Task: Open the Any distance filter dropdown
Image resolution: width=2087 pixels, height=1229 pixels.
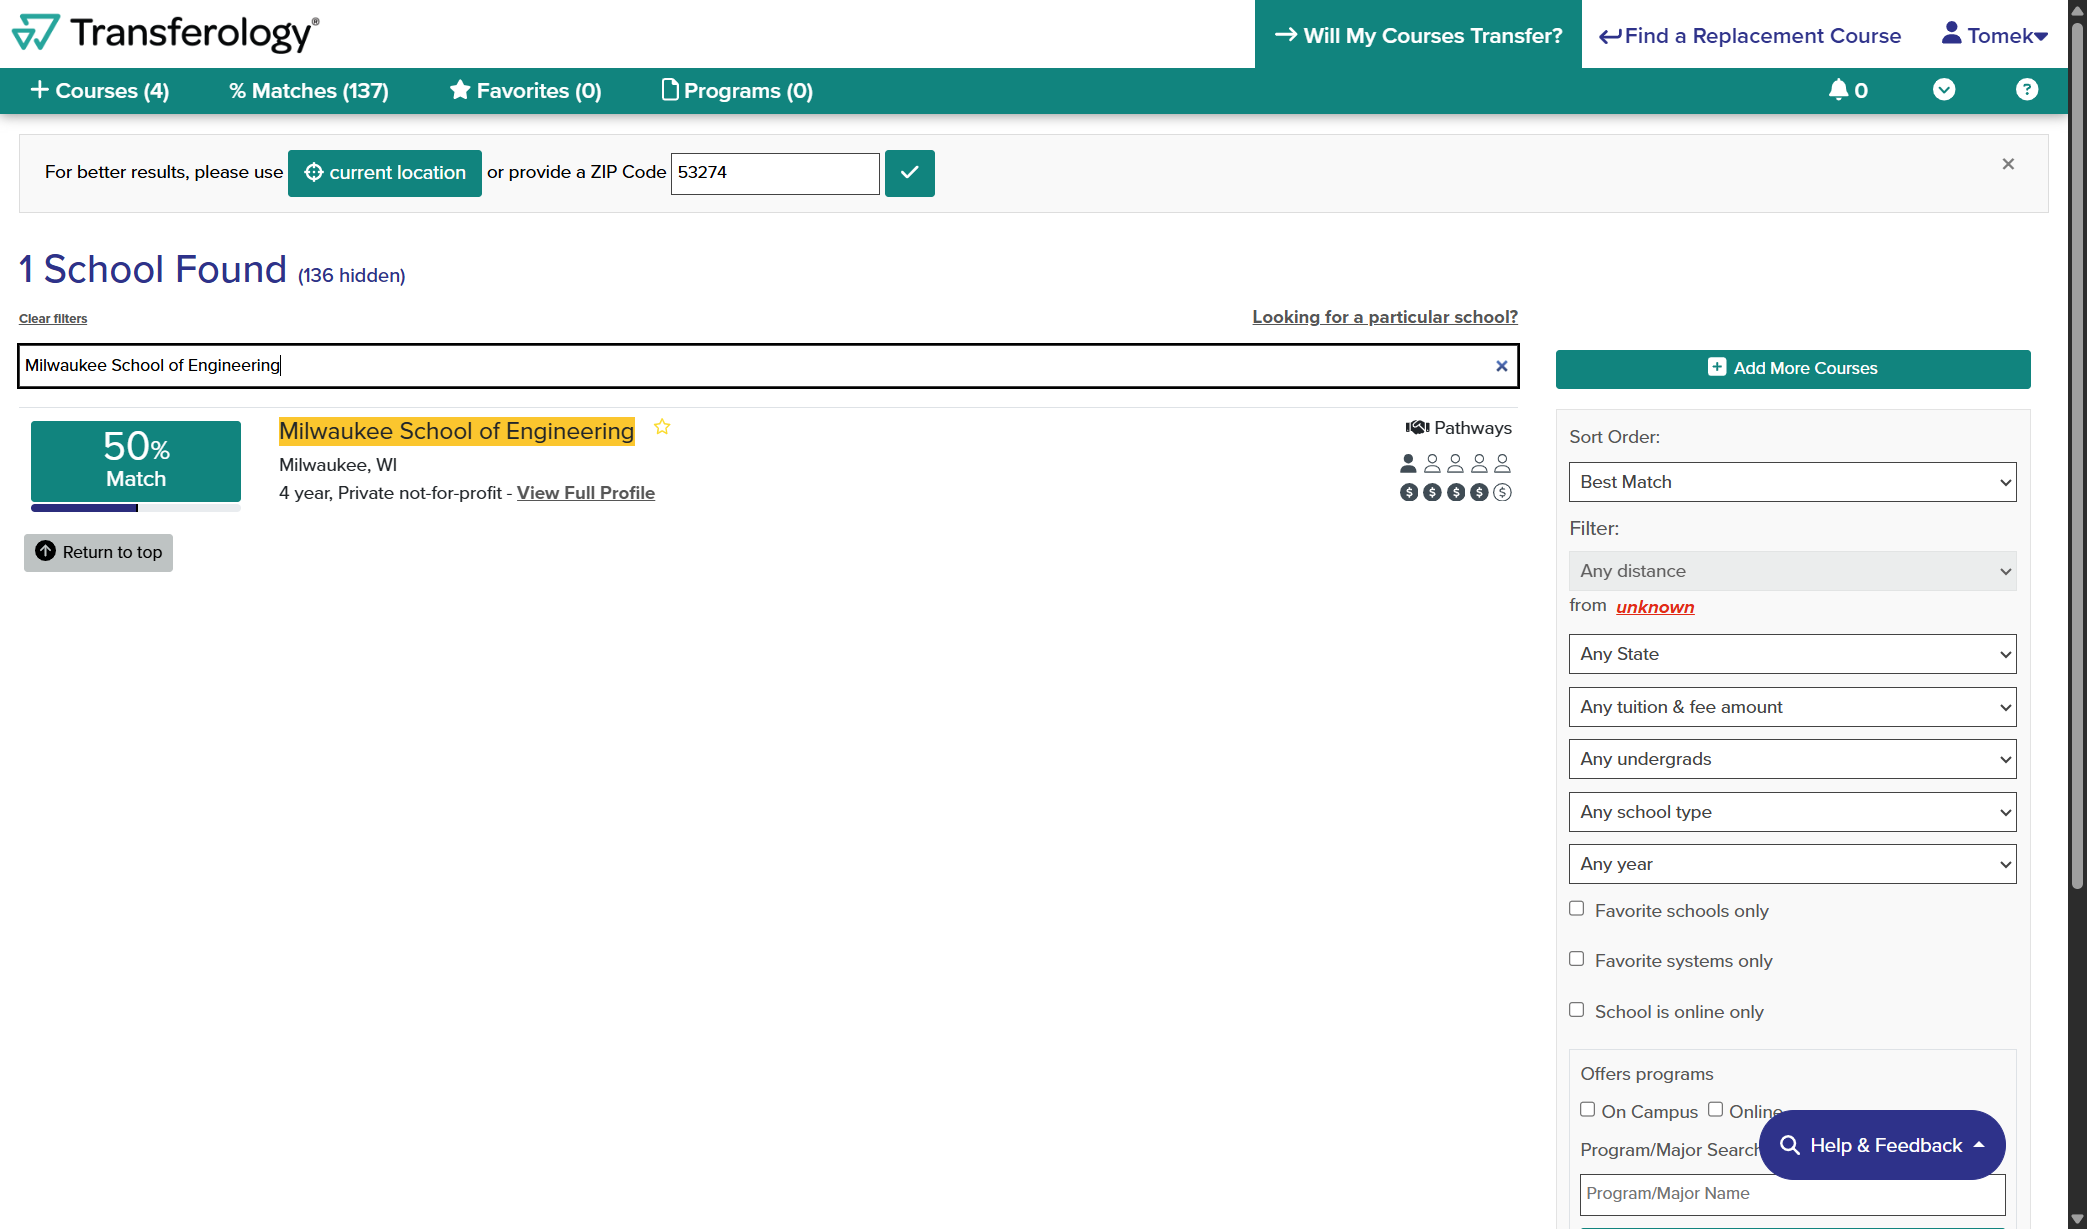Action: coord(1792,571)
